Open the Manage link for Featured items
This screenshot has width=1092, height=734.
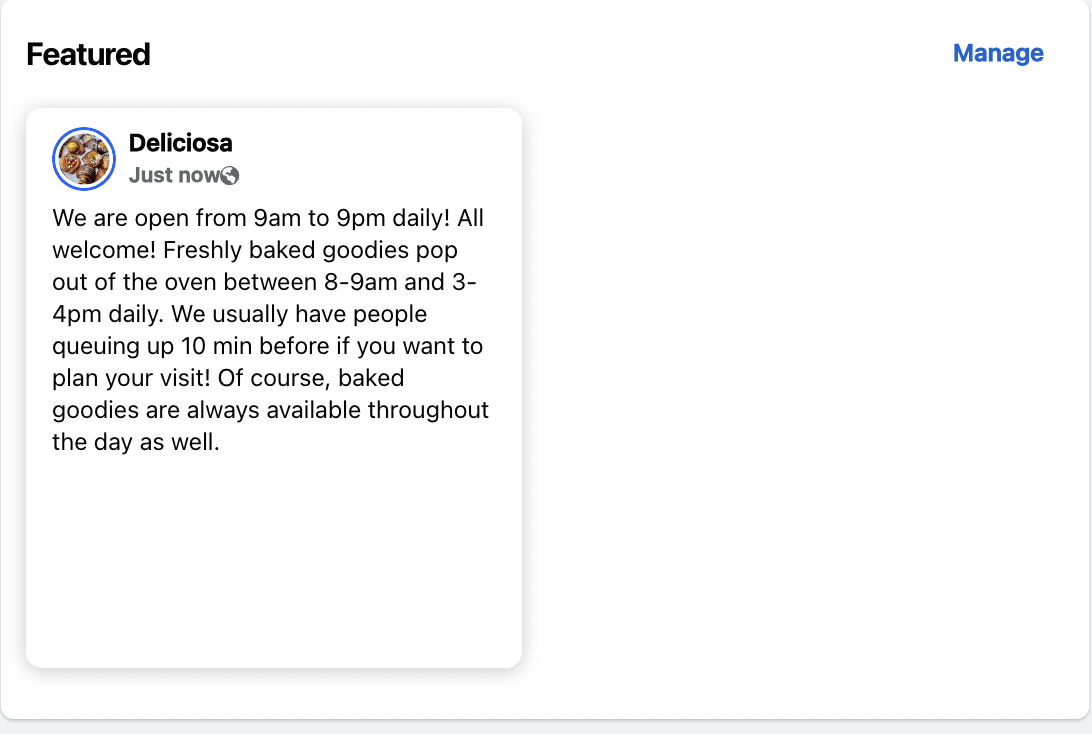pos(998,53)
